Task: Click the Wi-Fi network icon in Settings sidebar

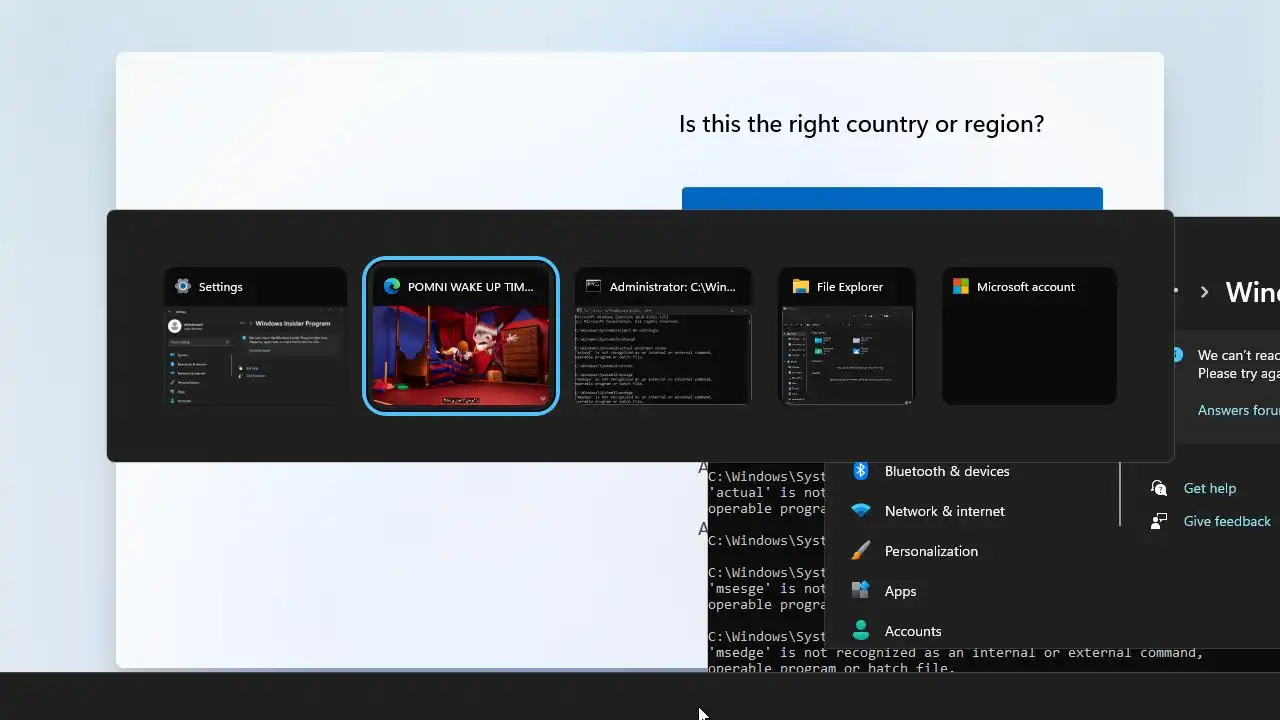Action: point(860,511)
